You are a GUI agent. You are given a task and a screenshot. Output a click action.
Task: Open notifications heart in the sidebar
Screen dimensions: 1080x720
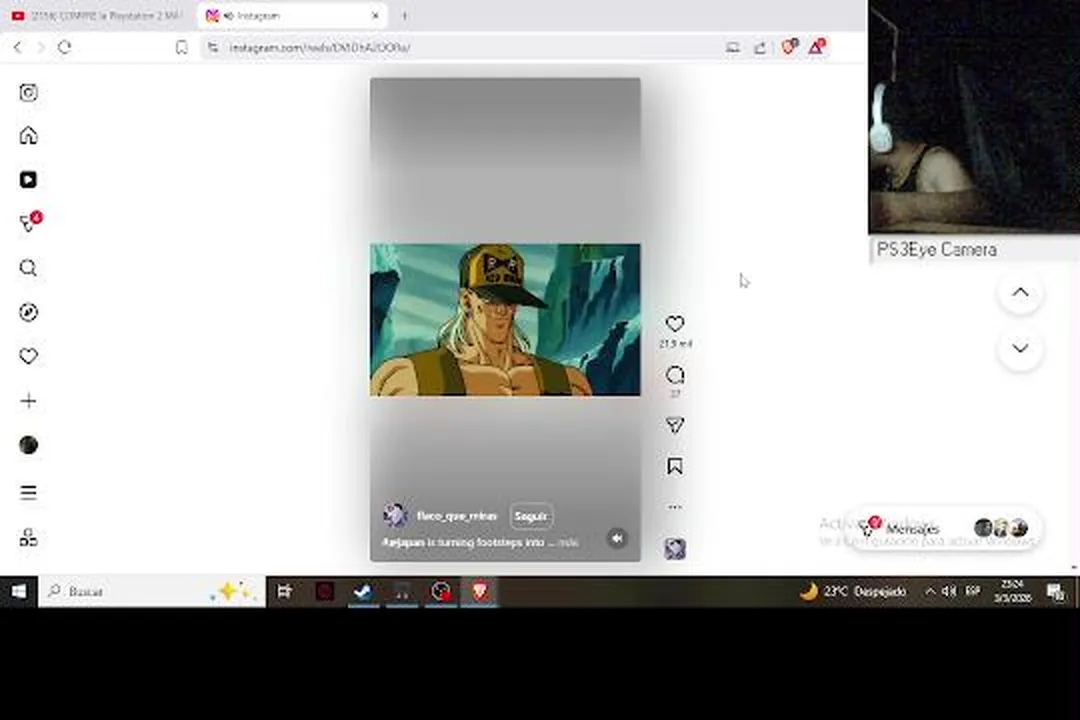click(28, 356)
